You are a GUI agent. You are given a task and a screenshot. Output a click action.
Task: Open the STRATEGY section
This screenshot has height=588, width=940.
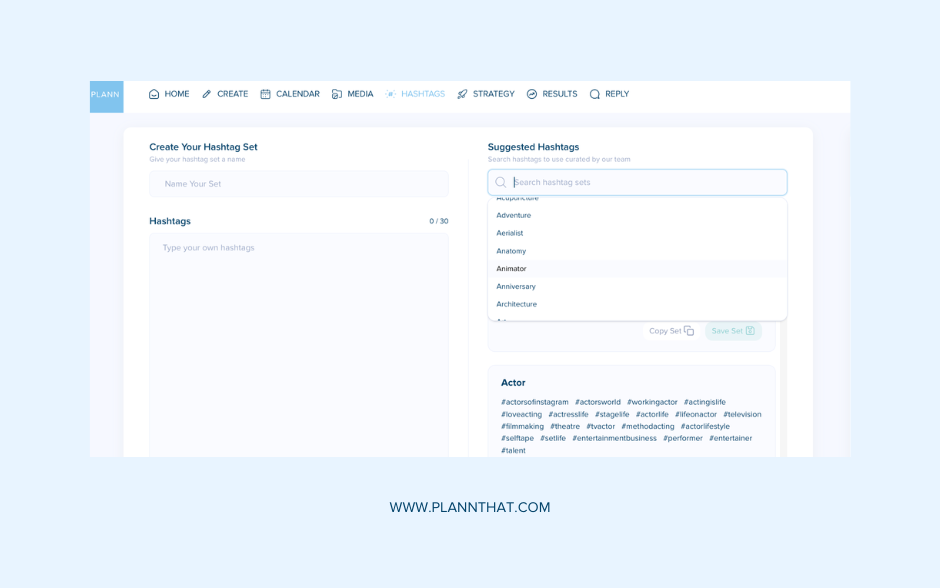pos(486,94)
